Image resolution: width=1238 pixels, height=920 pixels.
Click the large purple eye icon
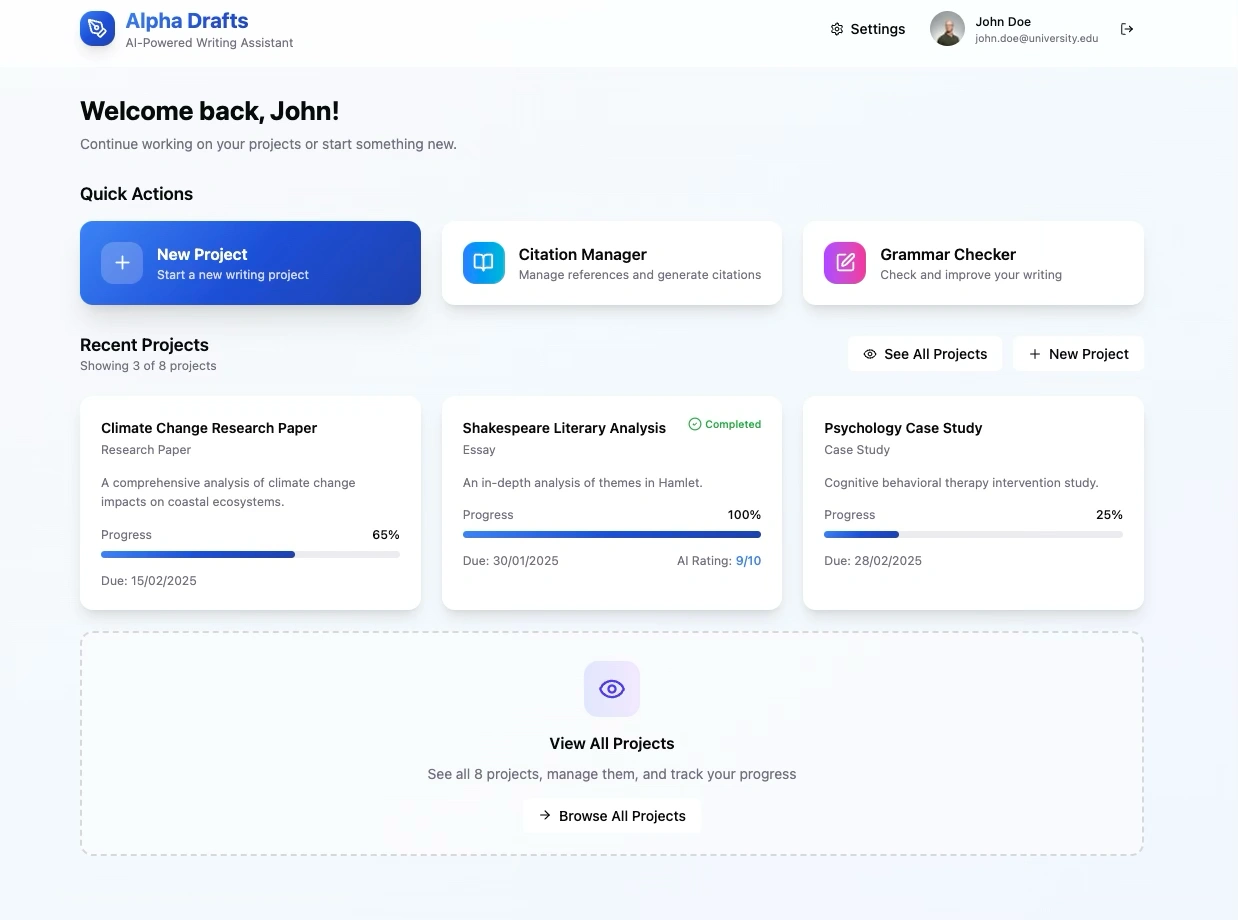tap(612, 689)
